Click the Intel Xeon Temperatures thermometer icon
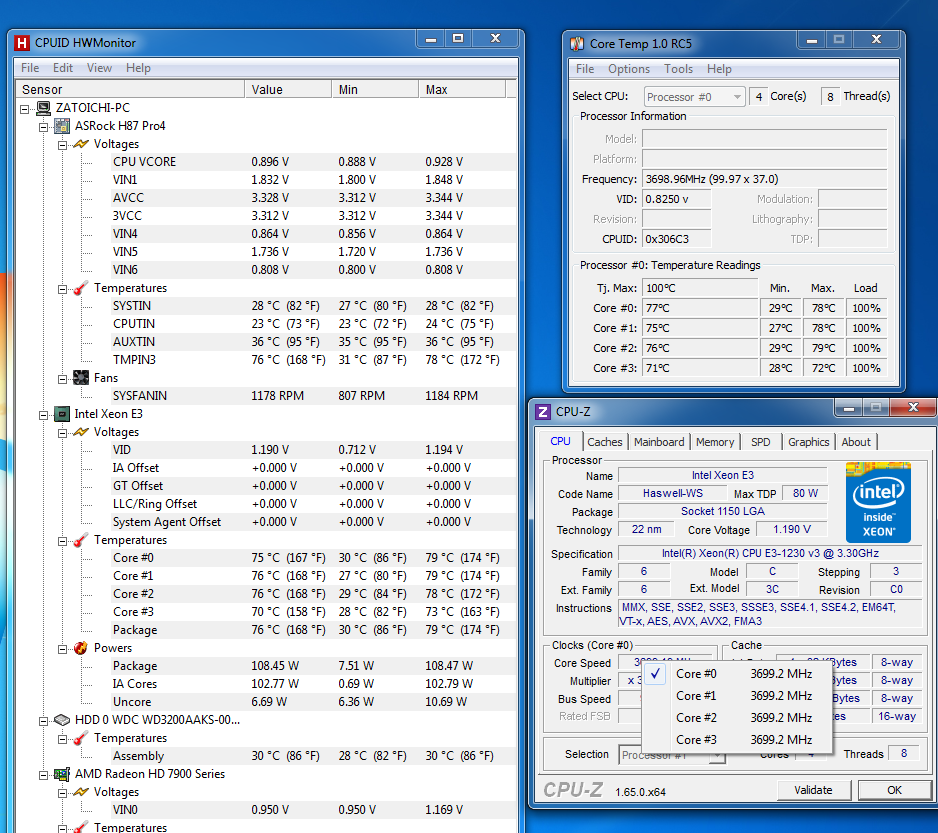The width and height of the screenshot is (938, 833). 81,540
